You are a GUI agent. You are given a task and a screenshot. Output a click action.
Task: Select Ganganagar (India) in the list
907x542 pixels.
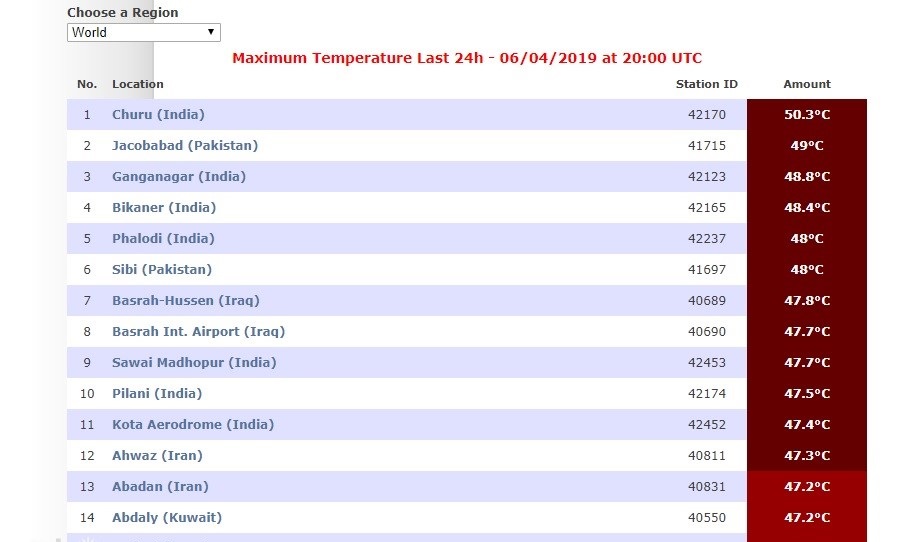pos(178,177)
